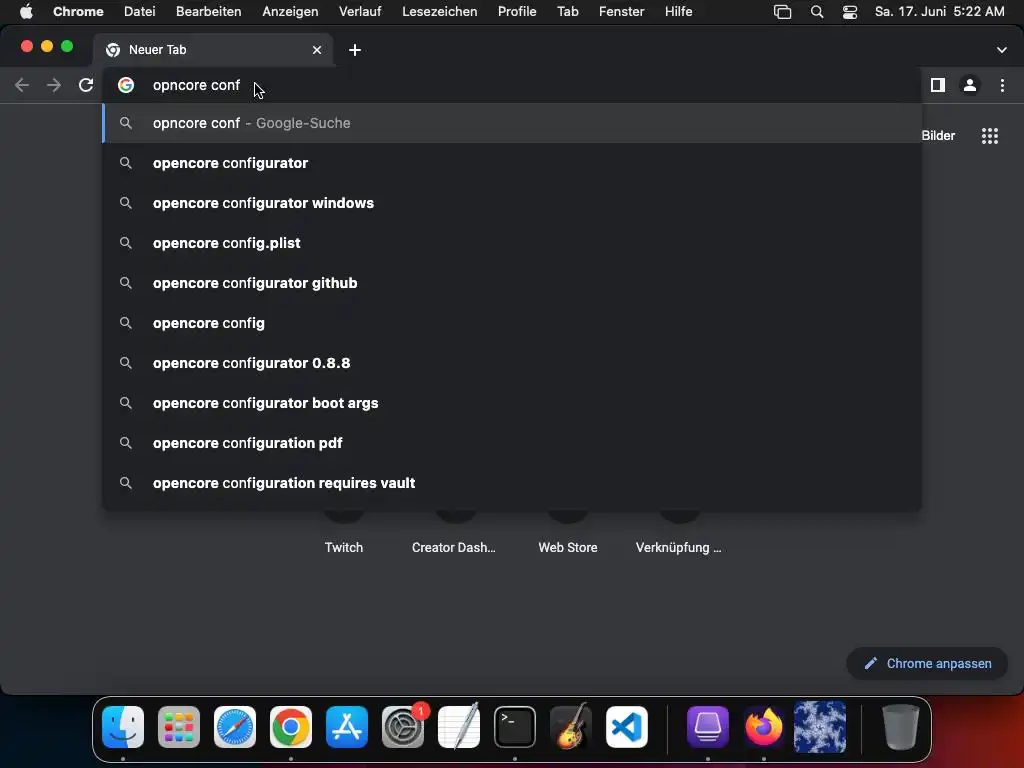This screenshot has width=1024, height=768.
Task: Pick 'opencore configurator github' suggestion
Action: 512,283
